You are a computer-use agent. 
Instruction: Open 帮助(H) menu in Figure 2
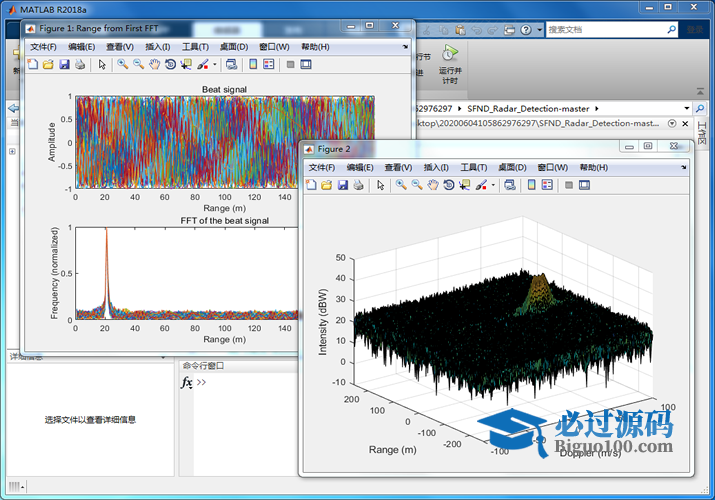(594, 168)
